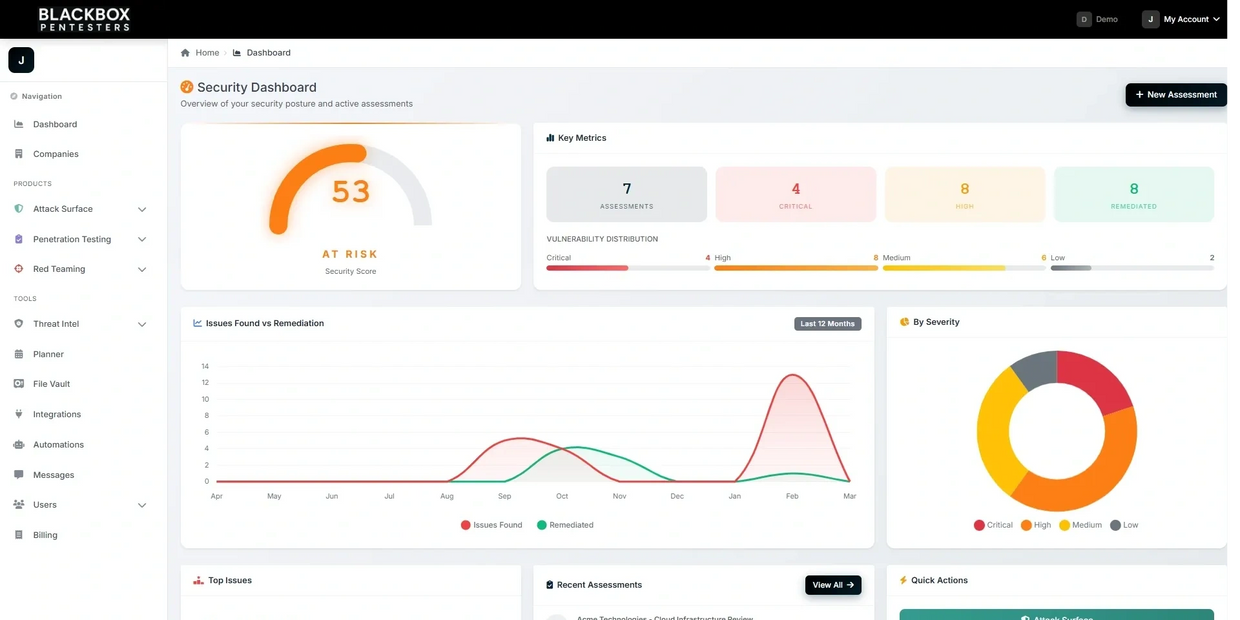
Task: Open the My Account dropdown
Action: coord(1182,19)
